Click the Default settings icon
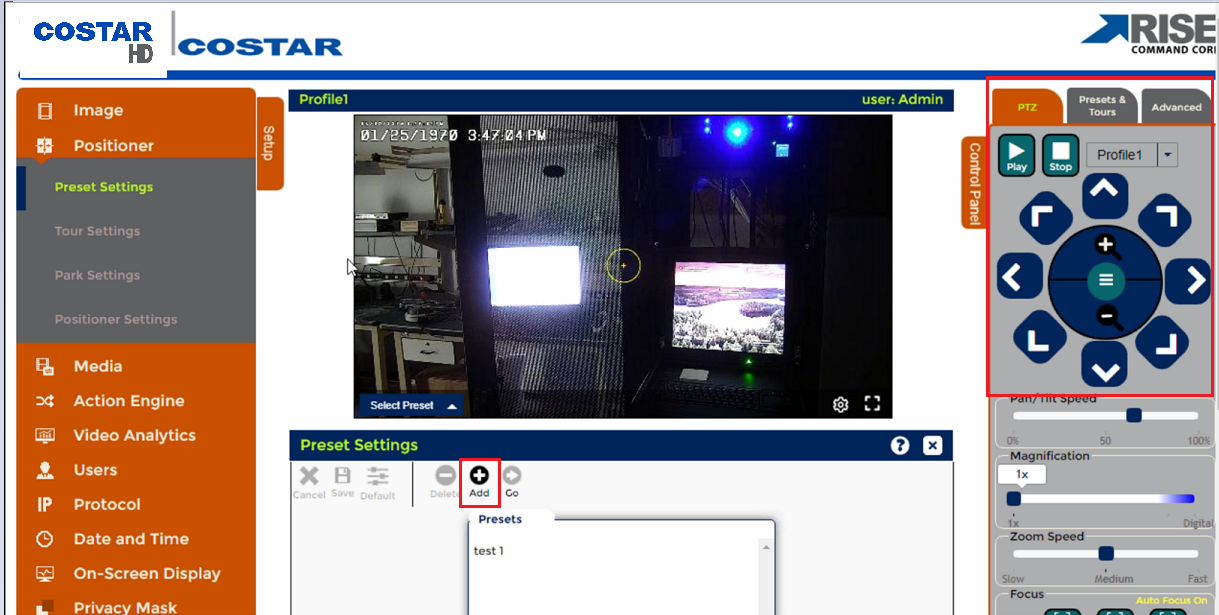1219x615 pixels. point(377,482)
